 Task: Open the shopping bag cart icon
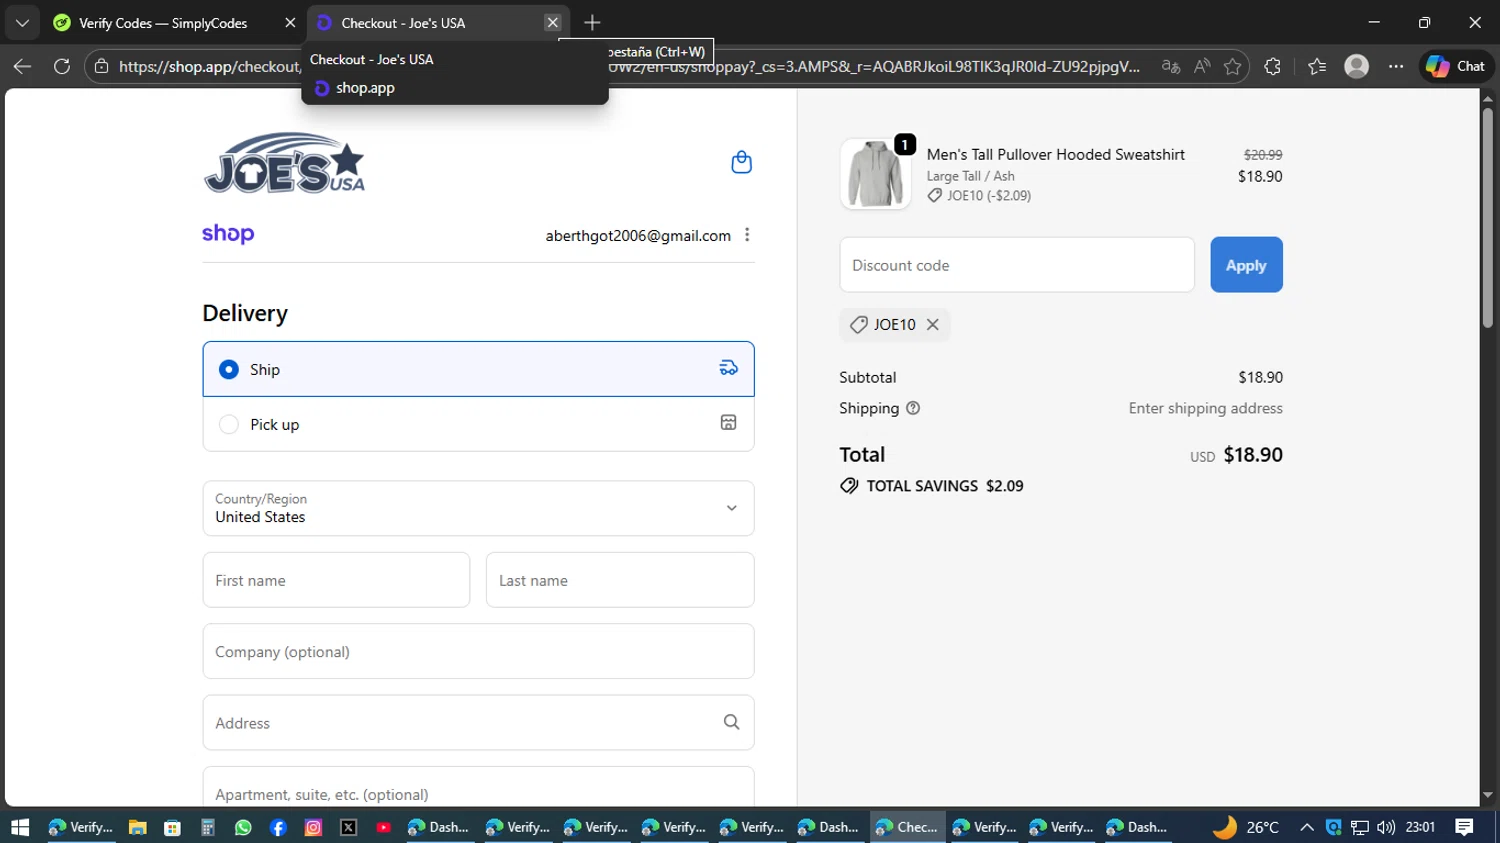pyautogui.click(x=741, y=162)
